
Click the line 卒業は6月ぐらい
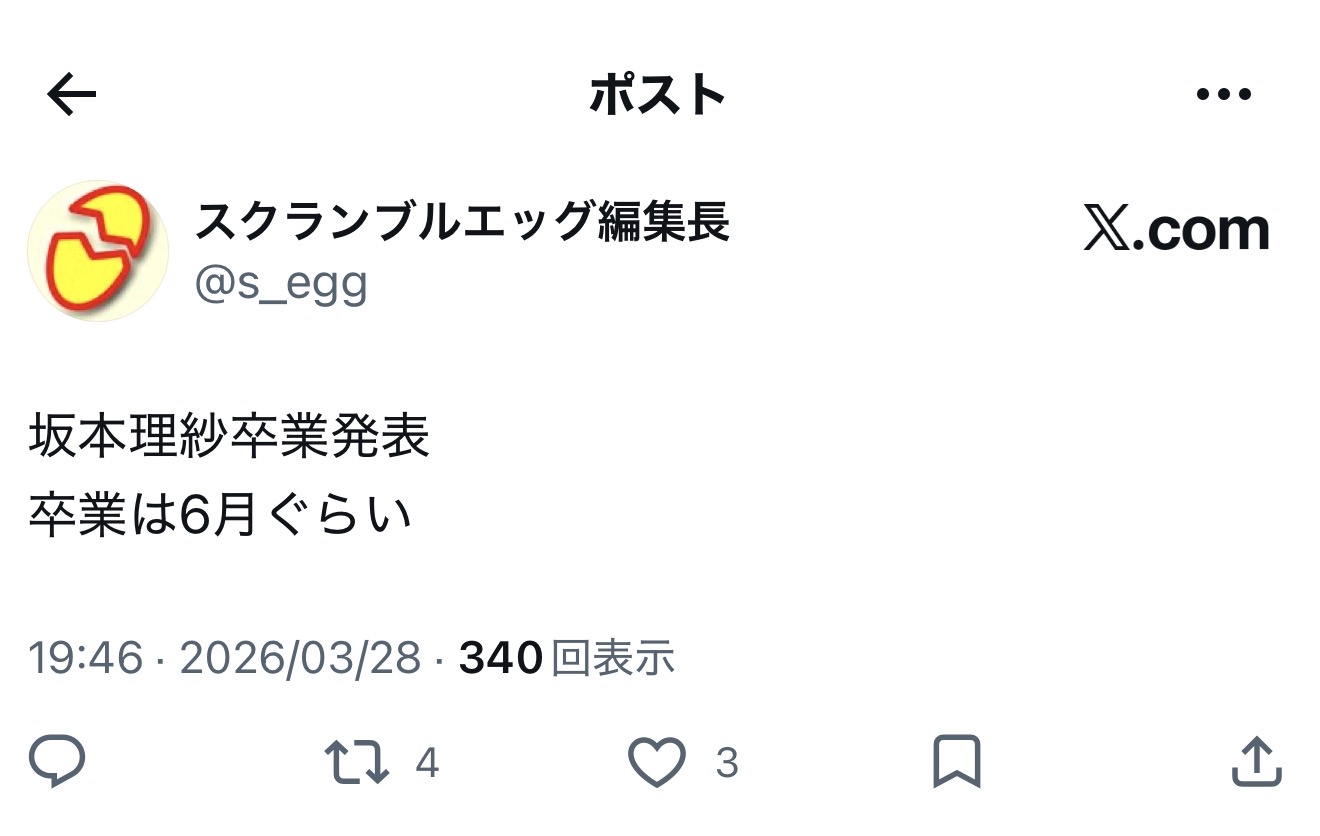pyautogui.click(x=220, y=518)
